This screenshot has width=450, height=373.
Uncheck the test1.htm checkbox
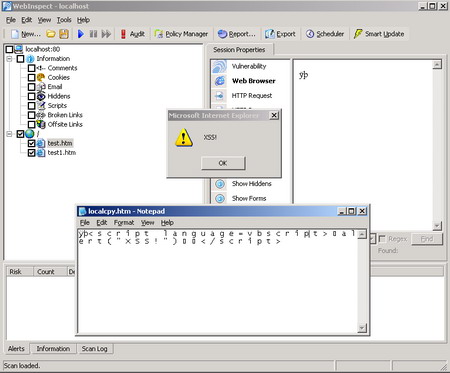point(31,153)
